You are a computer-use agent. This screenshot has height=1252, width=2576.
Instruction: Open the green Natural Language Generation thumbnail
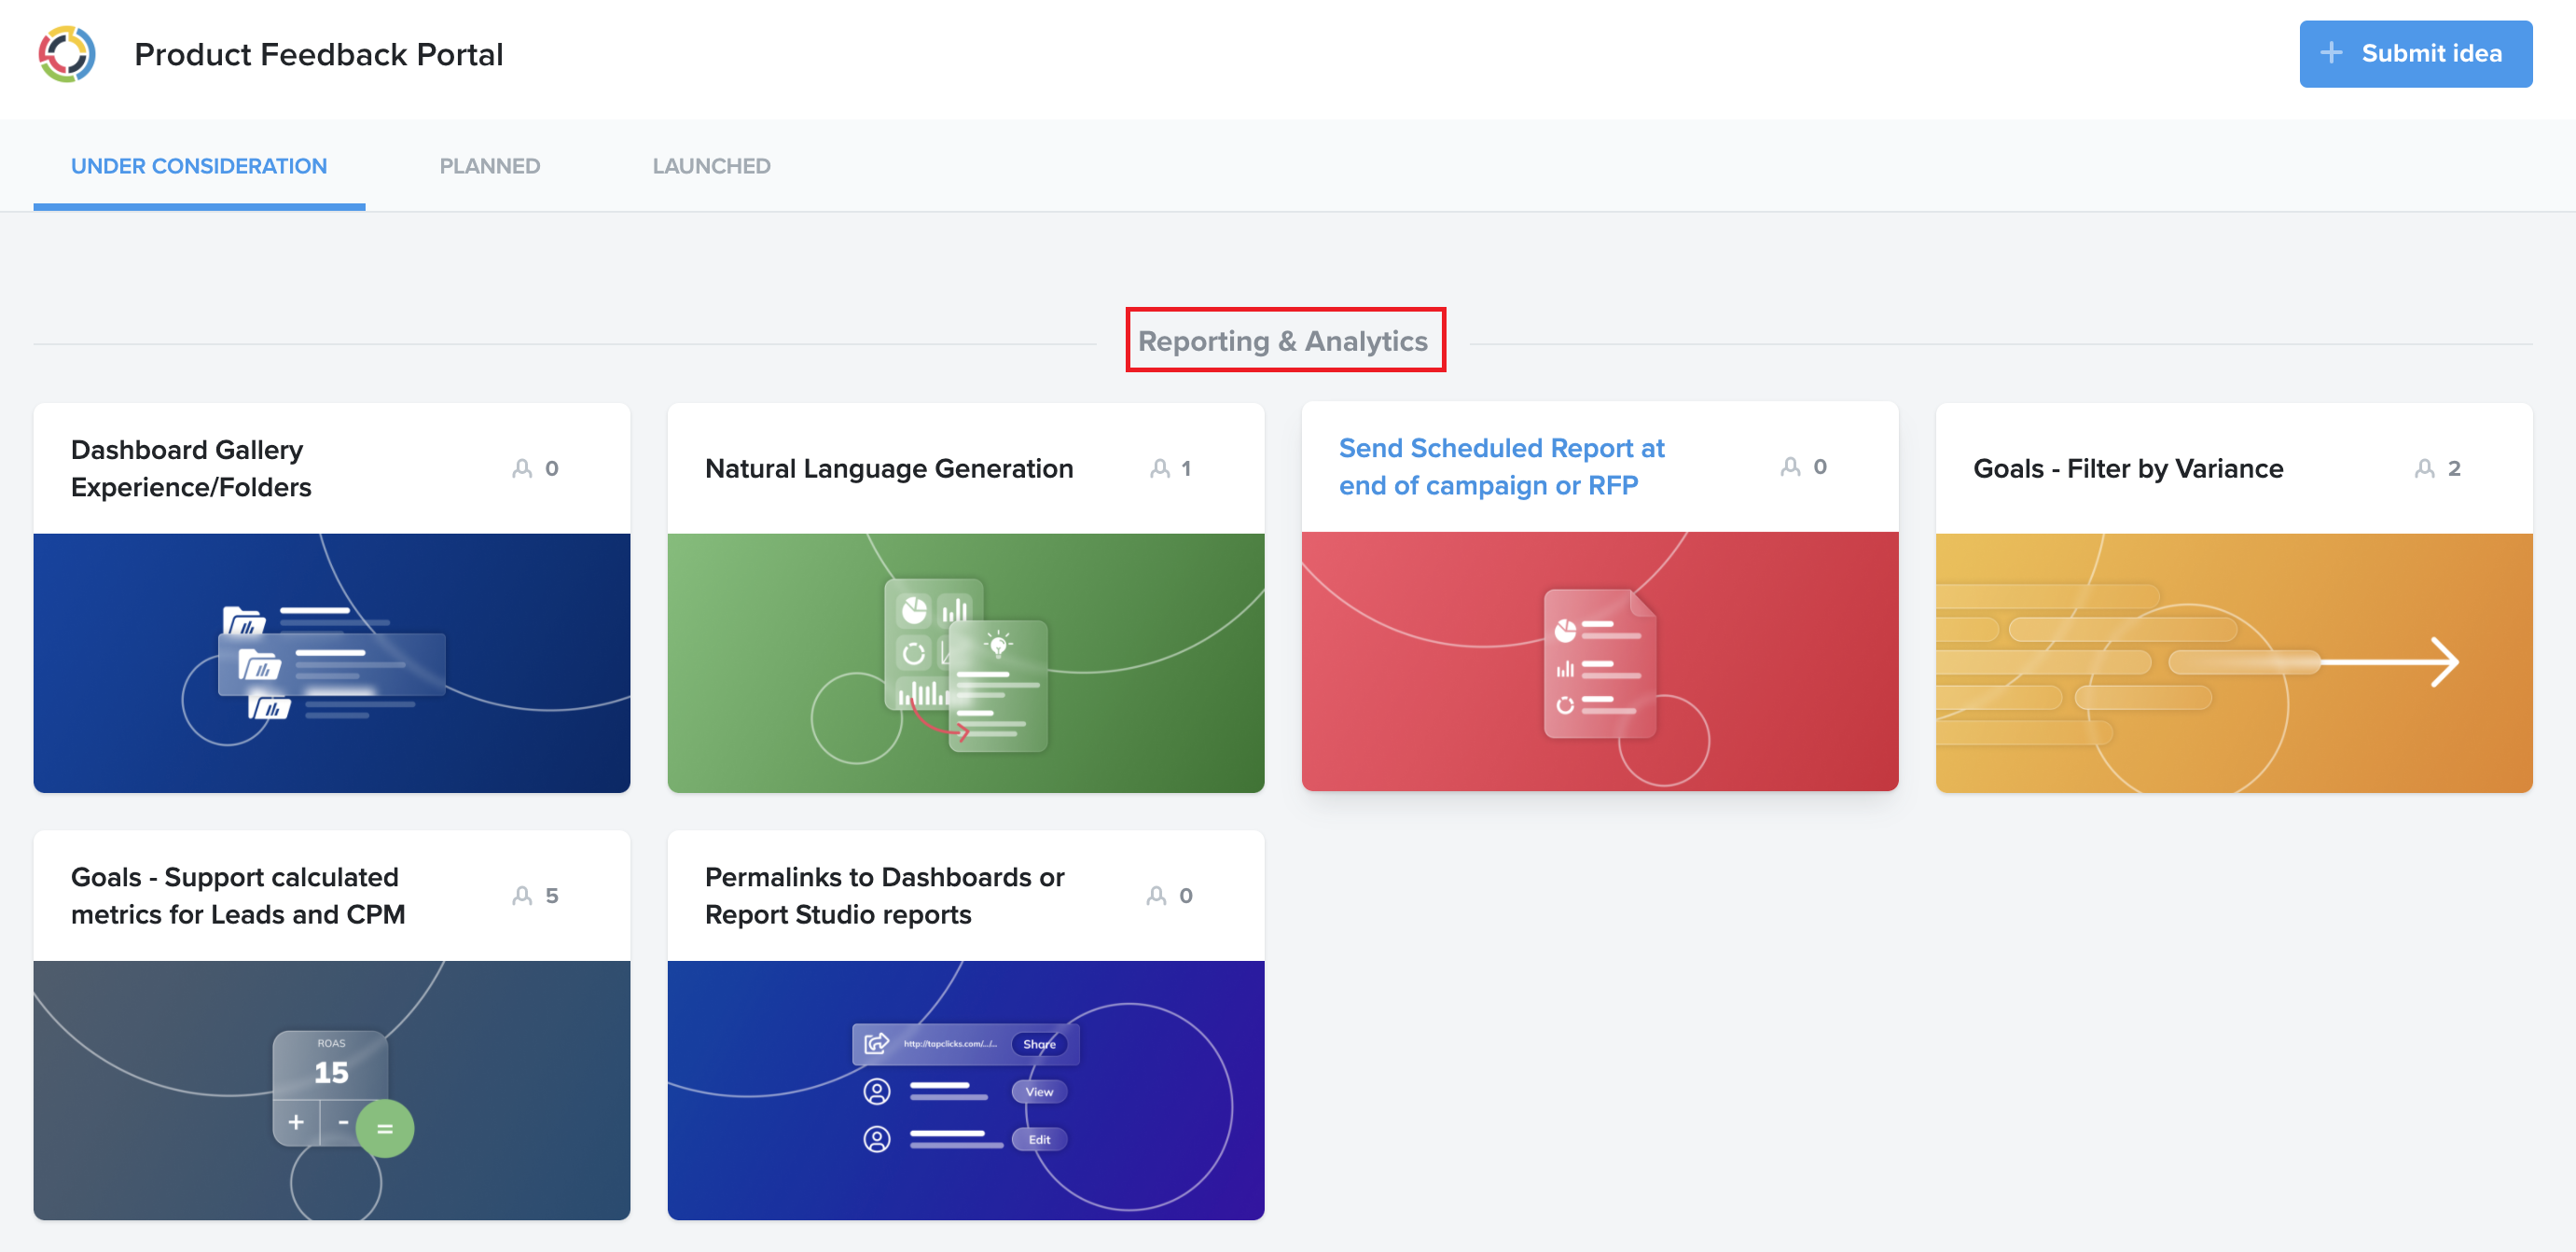tap(966, 662)
